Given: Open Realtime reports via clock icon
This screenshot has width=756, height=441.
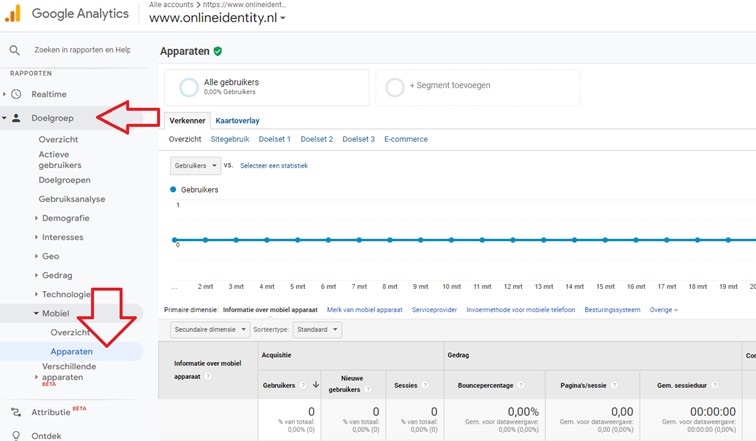Looking at the screenshot, I should pos(16,94).
